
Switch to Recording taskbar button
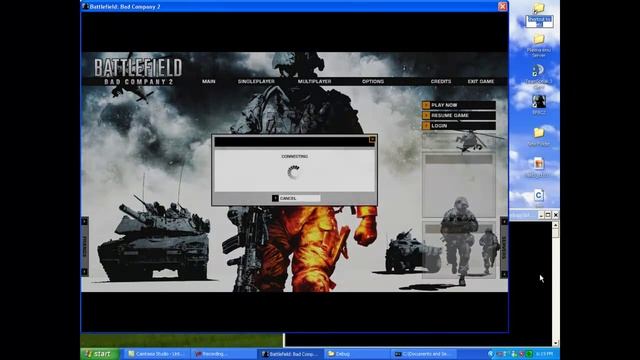224,354
